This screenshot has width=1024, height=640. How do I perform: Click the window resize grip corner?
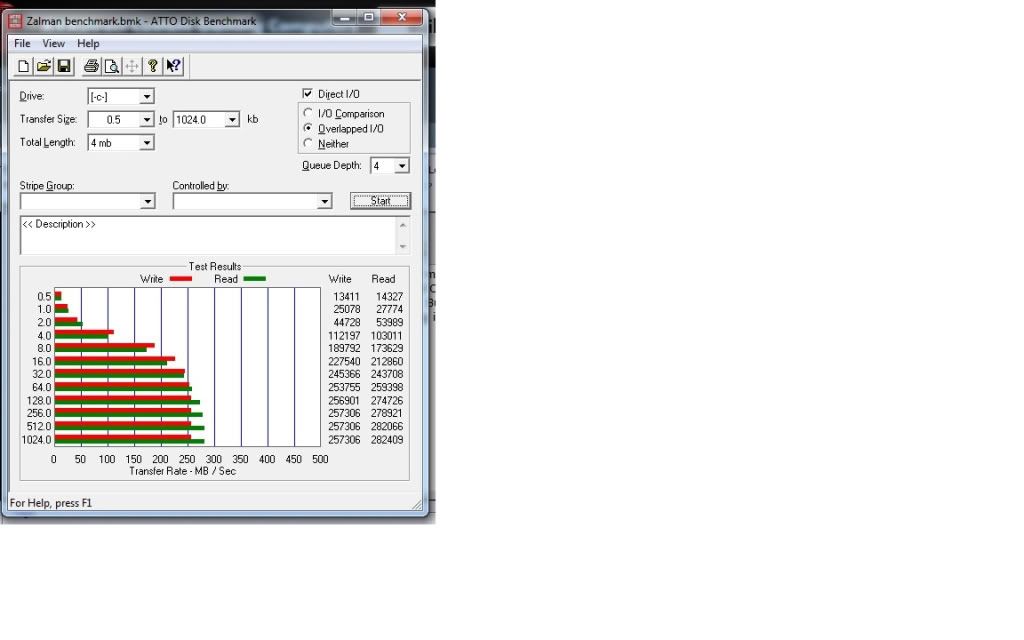(417, 504)
